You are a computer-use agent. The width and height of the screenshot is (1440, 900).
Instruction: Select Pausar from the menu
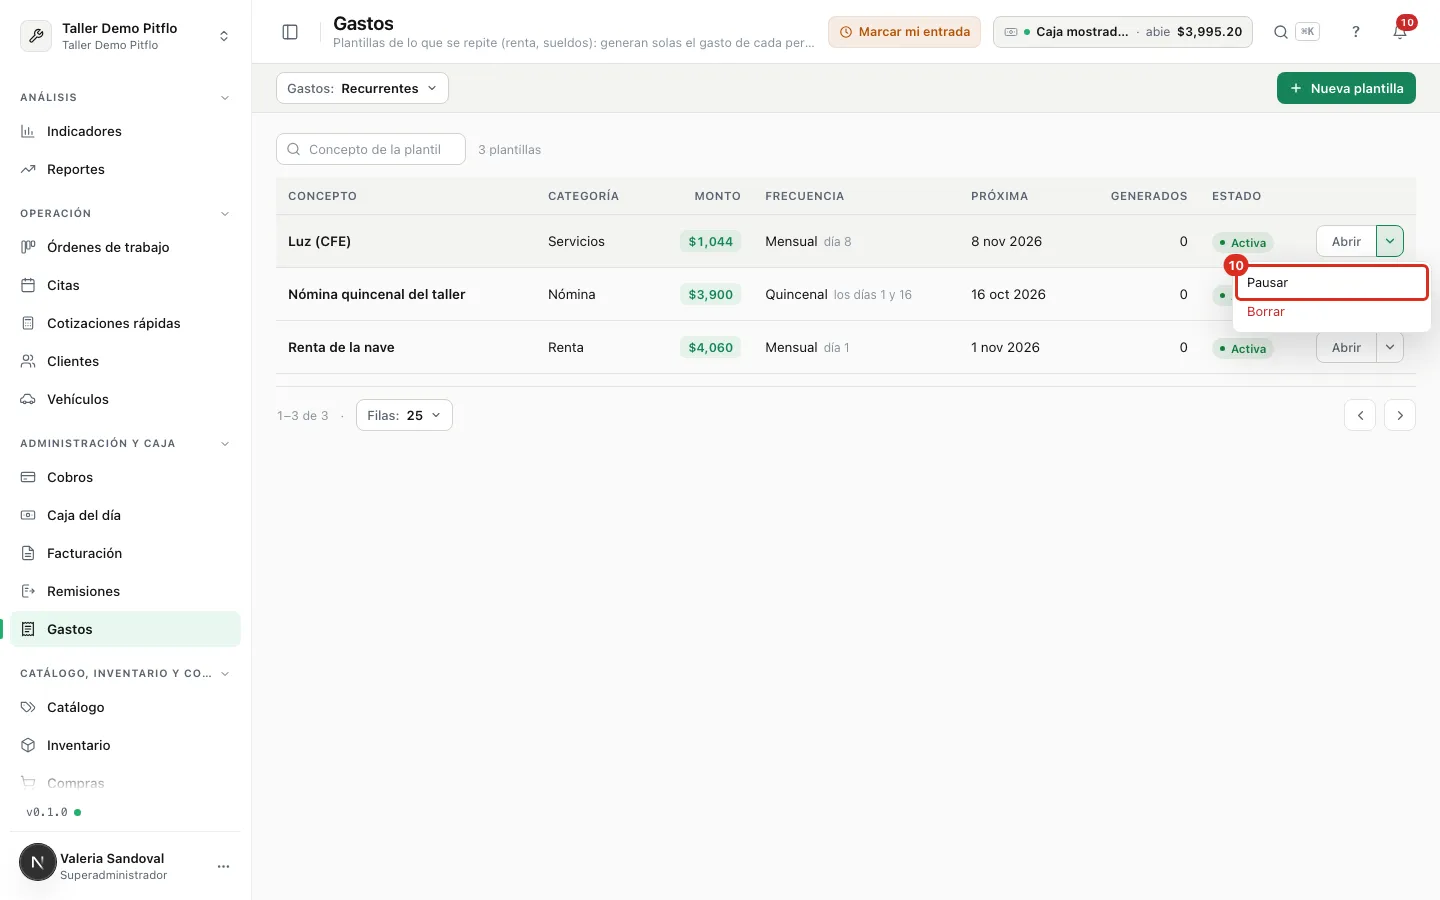[1331, 283]
